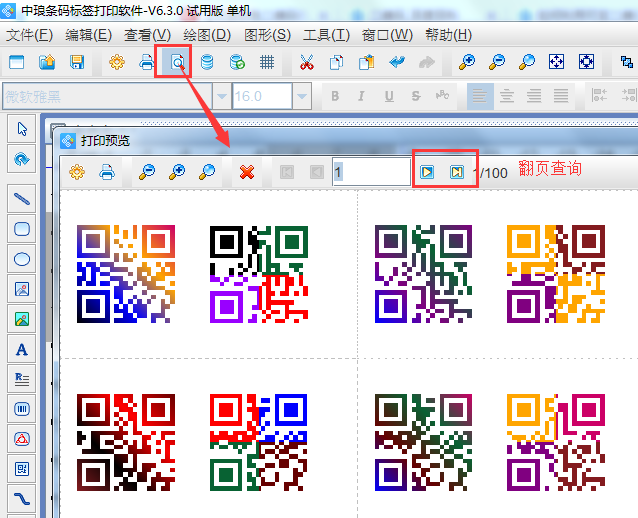Expand the font name dropdown

point(215,97)
